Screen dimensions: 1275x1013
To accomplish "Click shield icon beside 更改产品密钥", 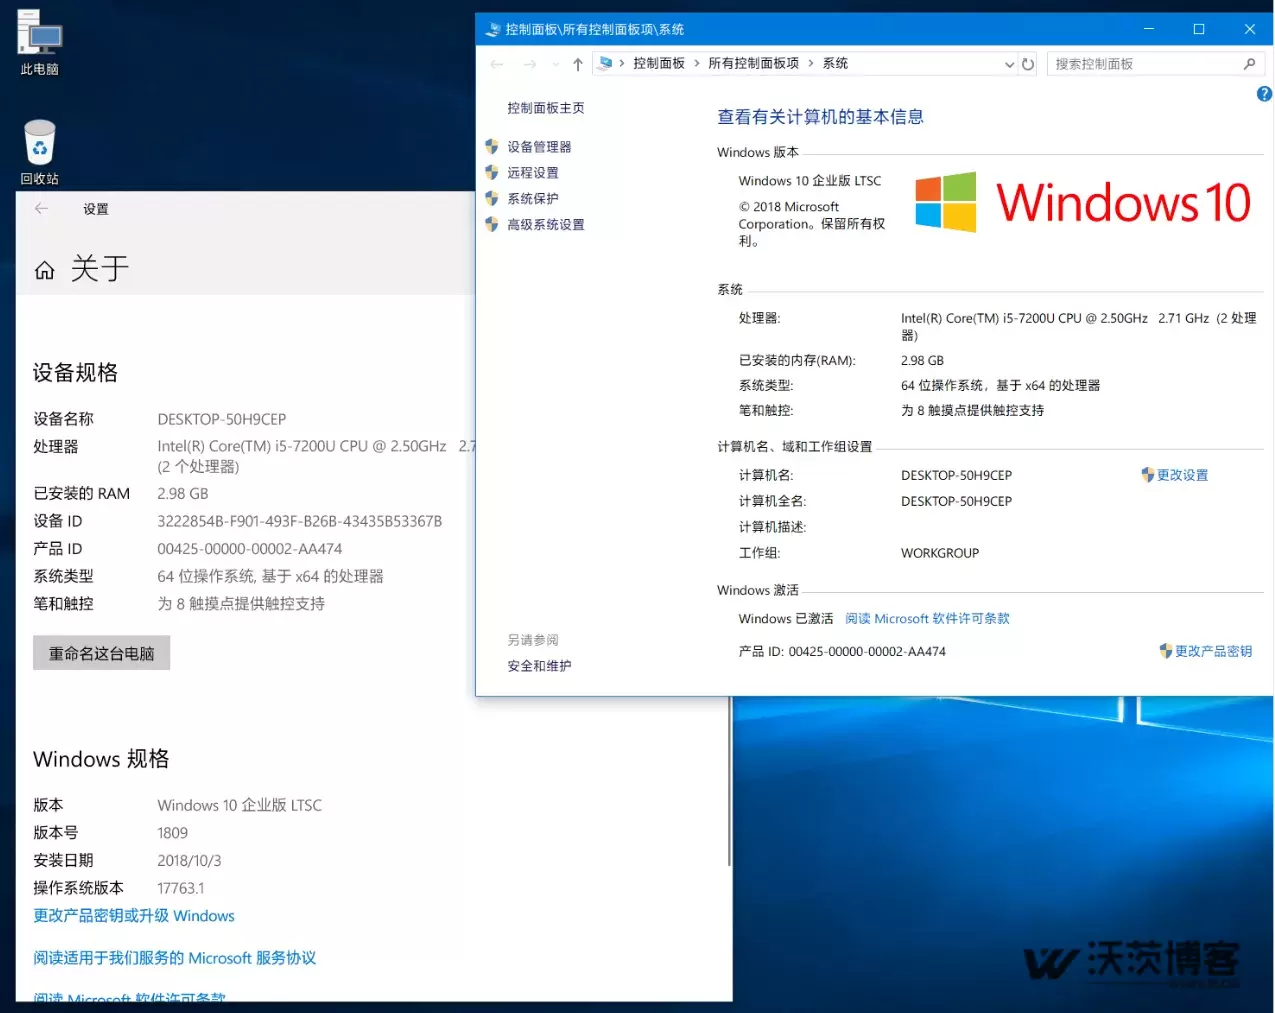I will coord(1166,650).
